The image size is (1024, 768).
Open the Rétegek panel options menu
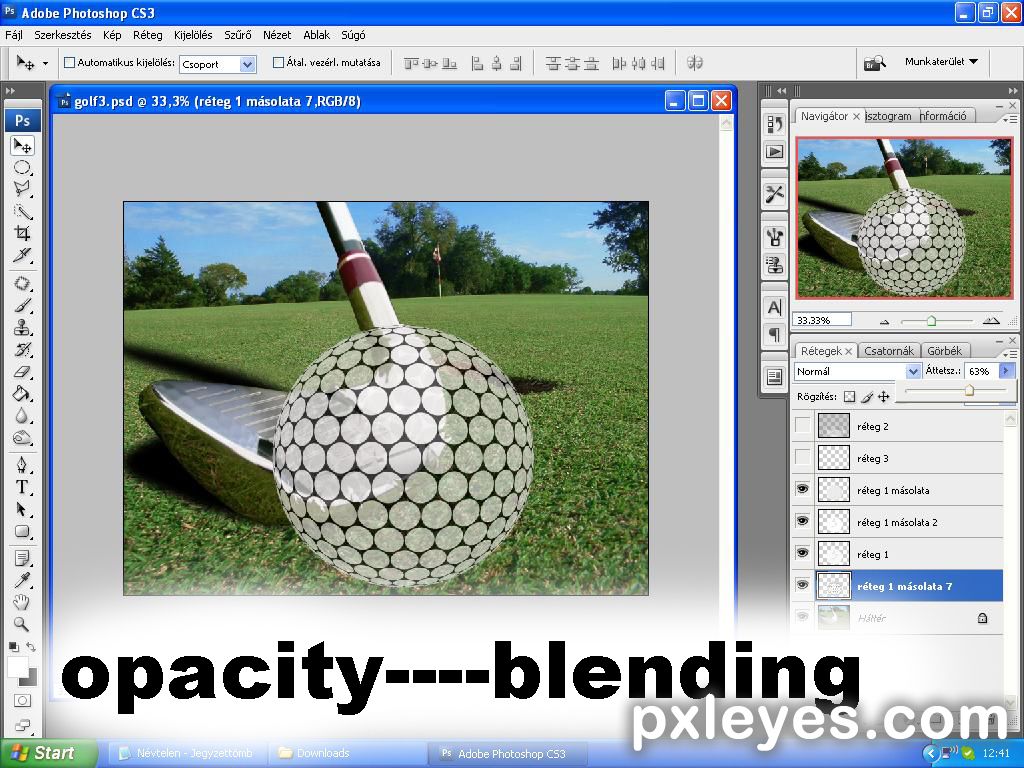click(1009, 354)
